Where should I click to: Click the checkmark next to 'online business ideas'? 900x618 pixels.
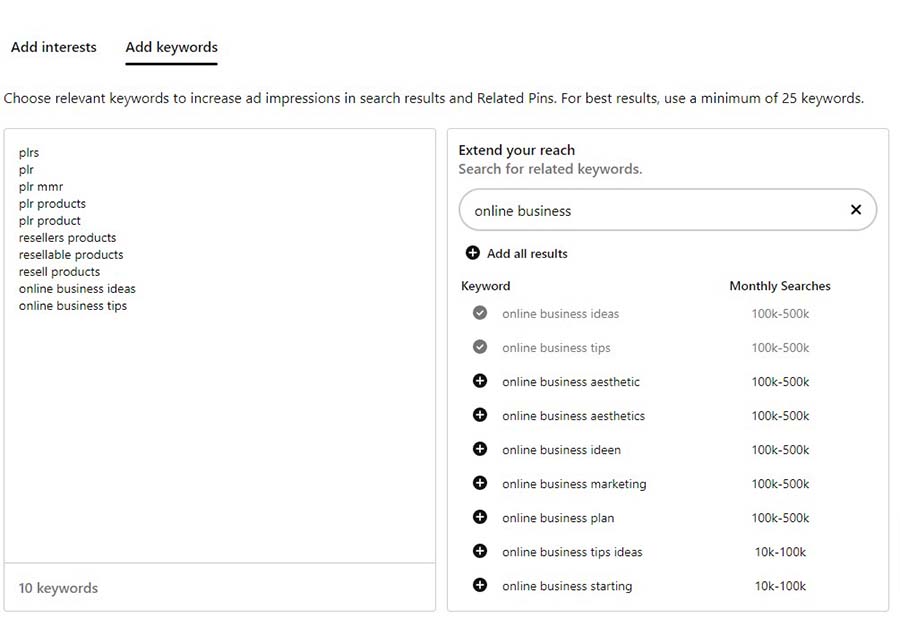pyautogui.click(x=480, y=313)
